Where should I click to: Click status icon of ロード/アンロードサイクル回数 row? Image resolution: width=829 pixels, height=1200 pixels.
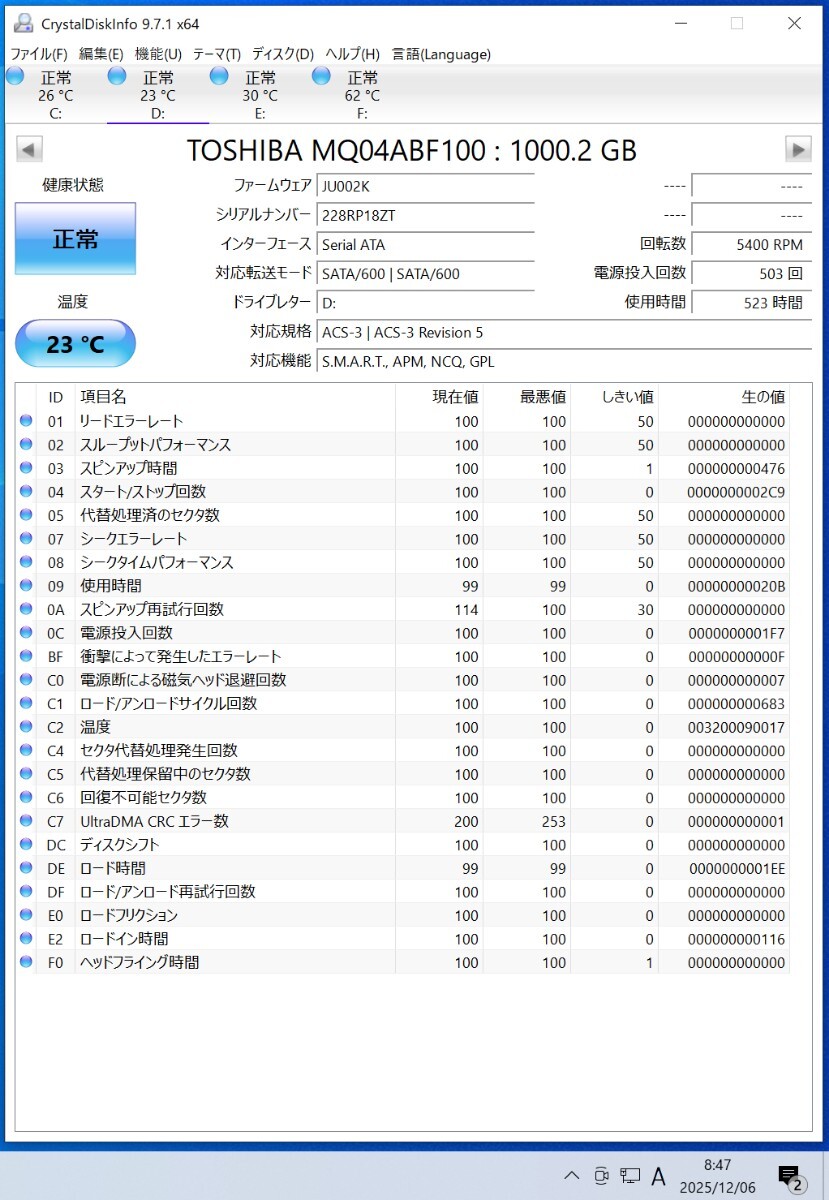(26, 703)
